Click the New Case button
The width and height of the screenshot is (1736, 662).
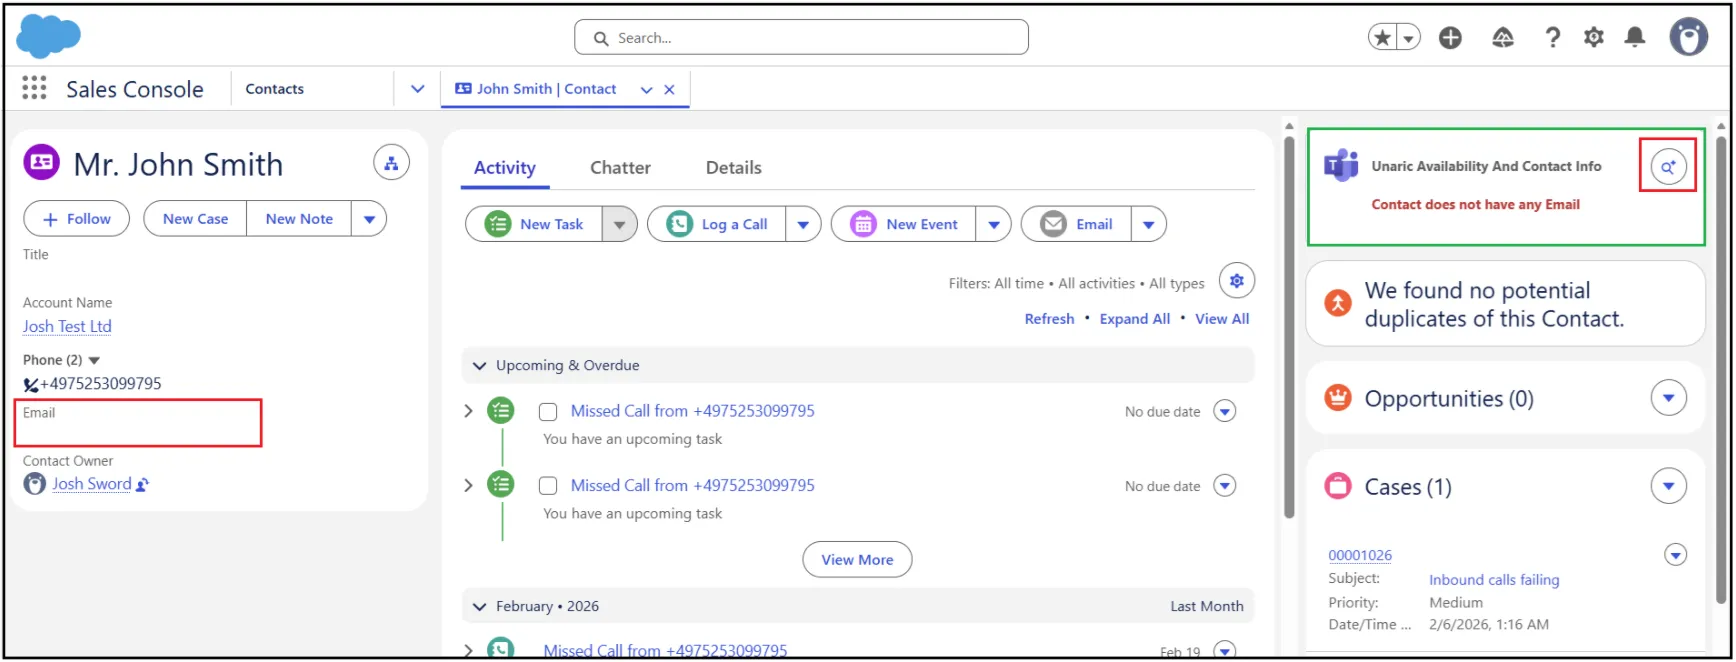195,219
